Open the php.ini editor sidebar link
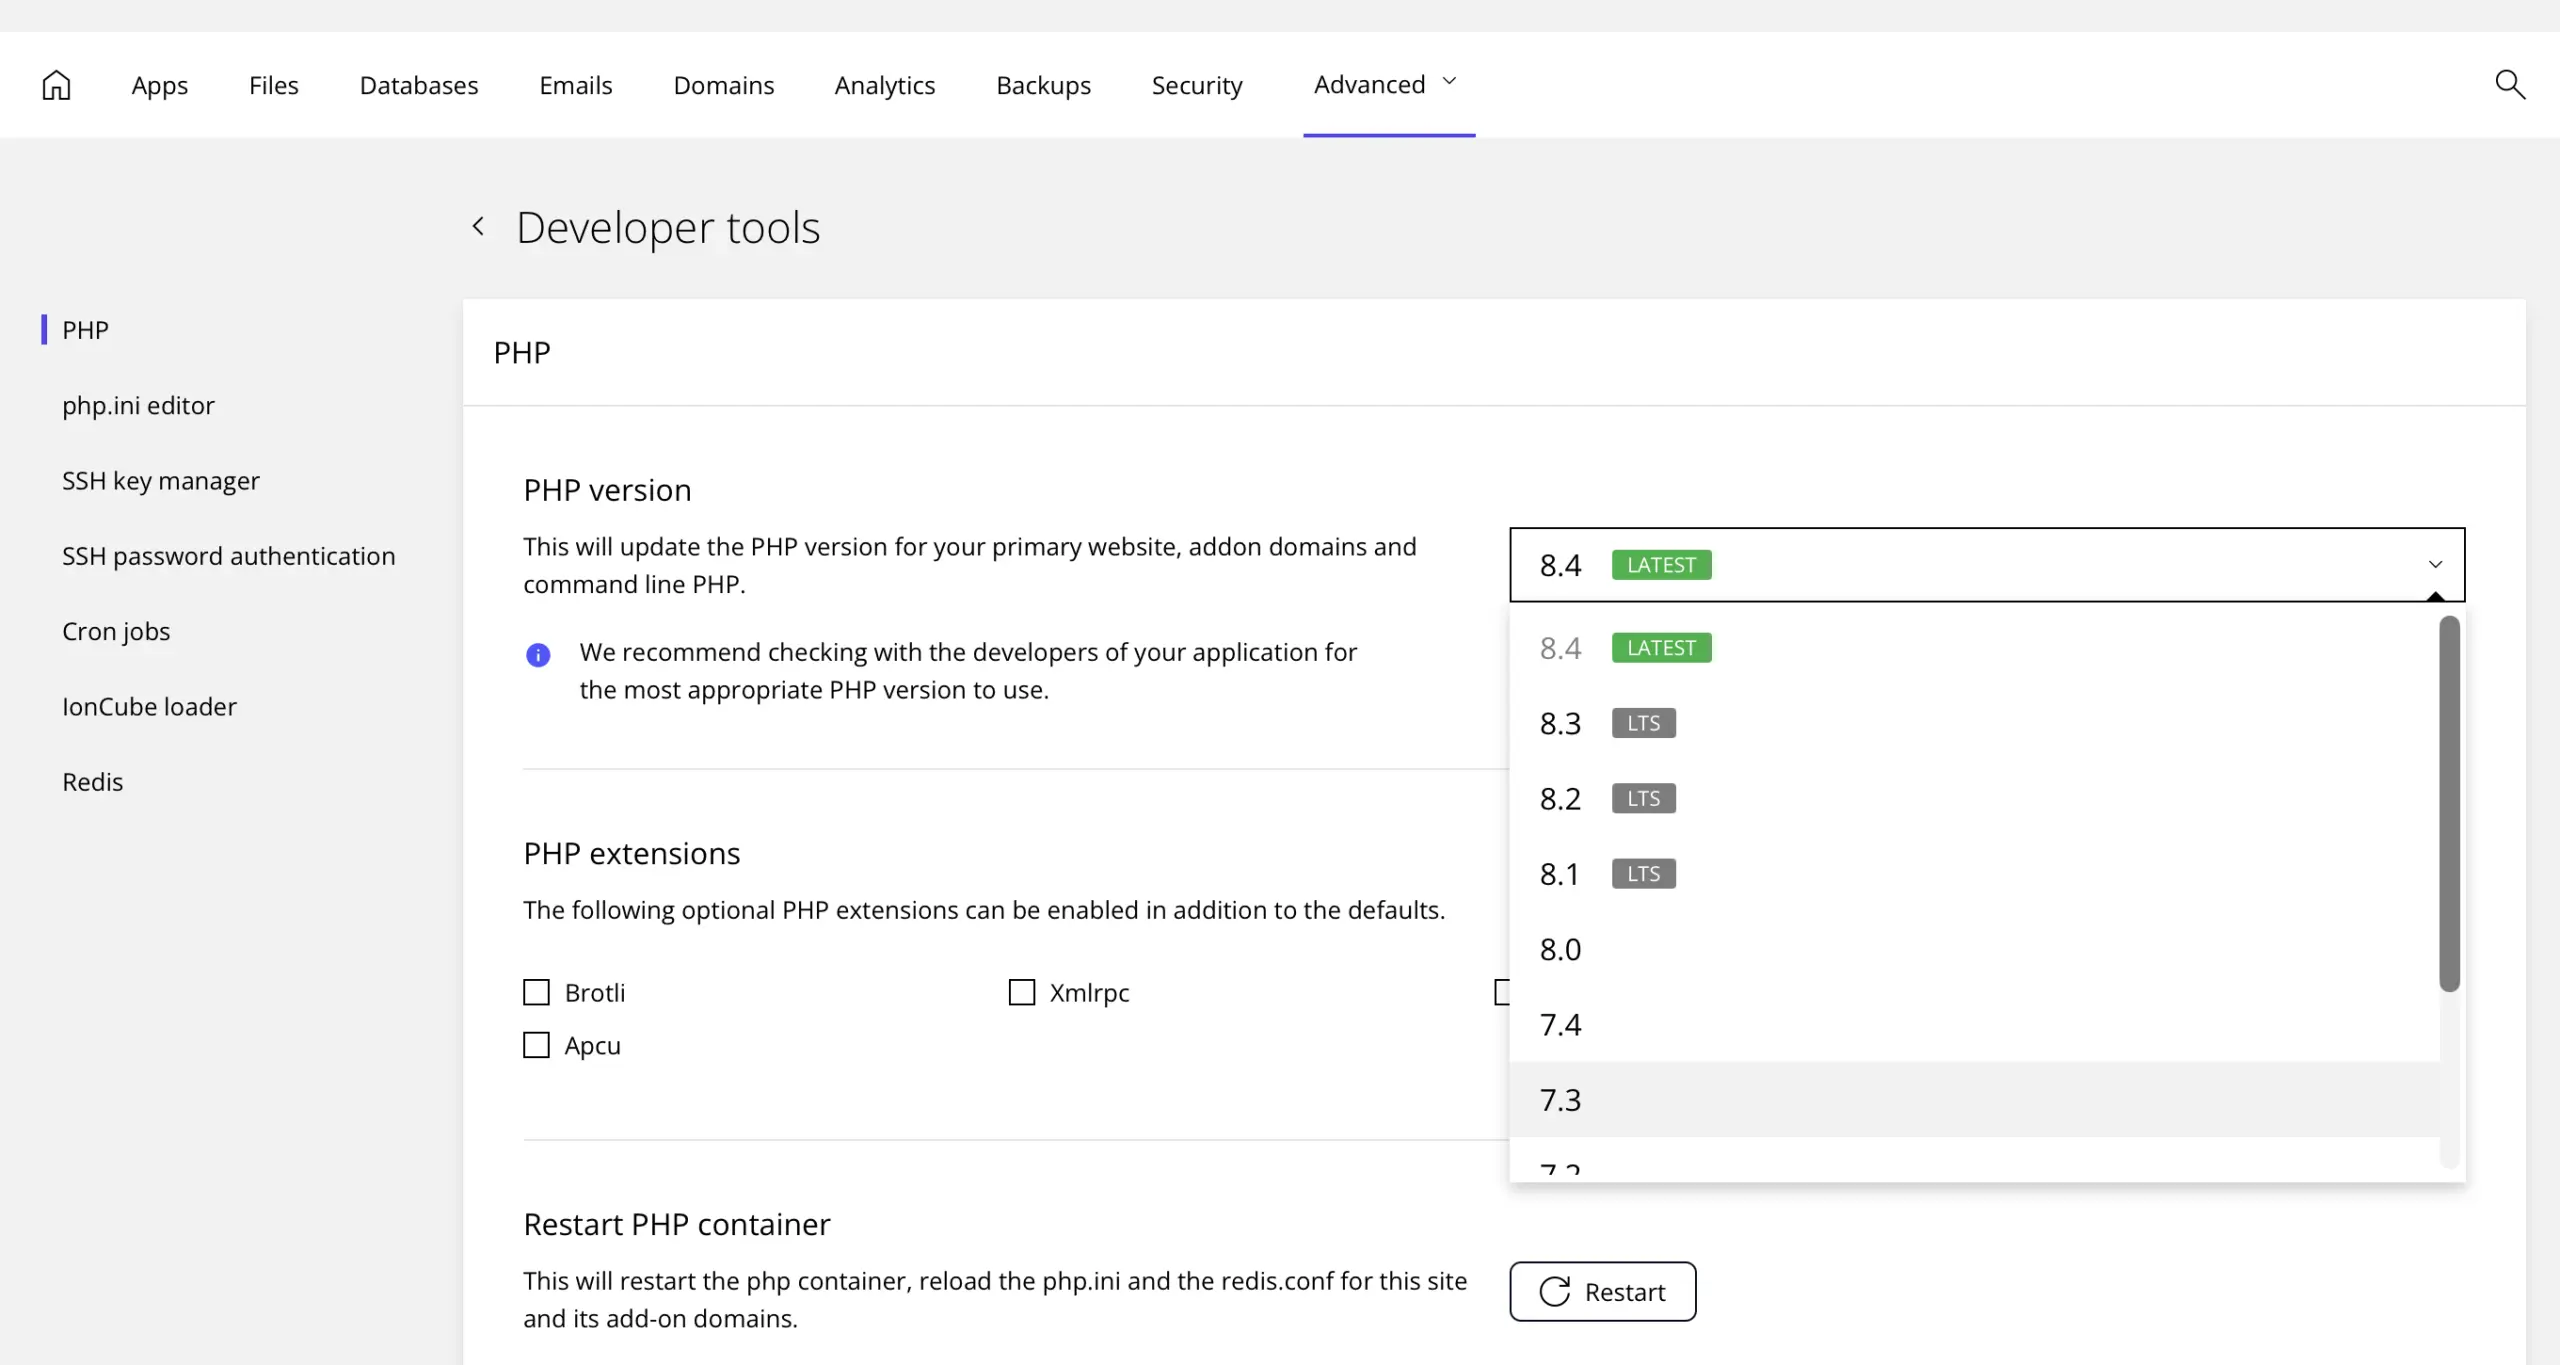The image size is (2560, 1365). click(x=138, y=405)
